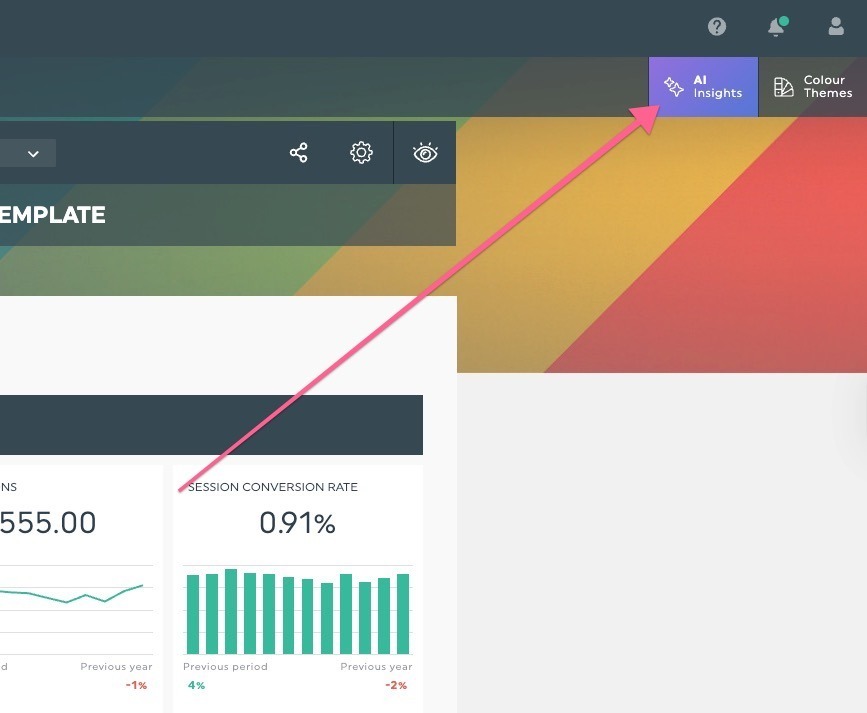The height and width of the screenshot is (713, 867).
Task: Click last bar in Session Conversion Rate chart
Action: pos(403,614)
